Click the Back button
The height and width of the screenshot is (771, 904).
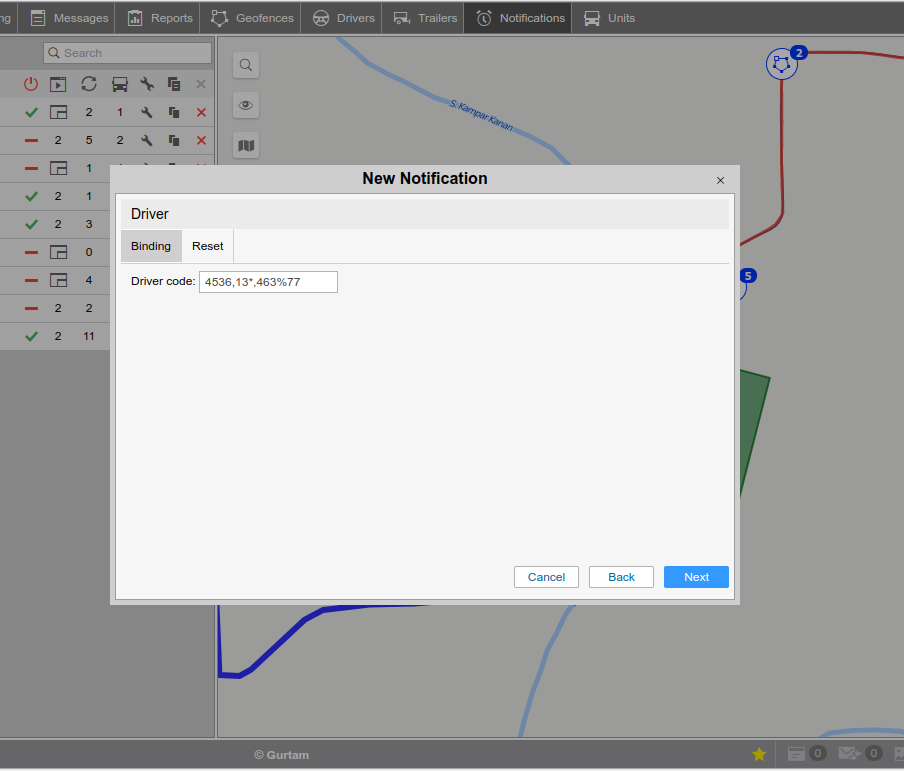[621, 577]
